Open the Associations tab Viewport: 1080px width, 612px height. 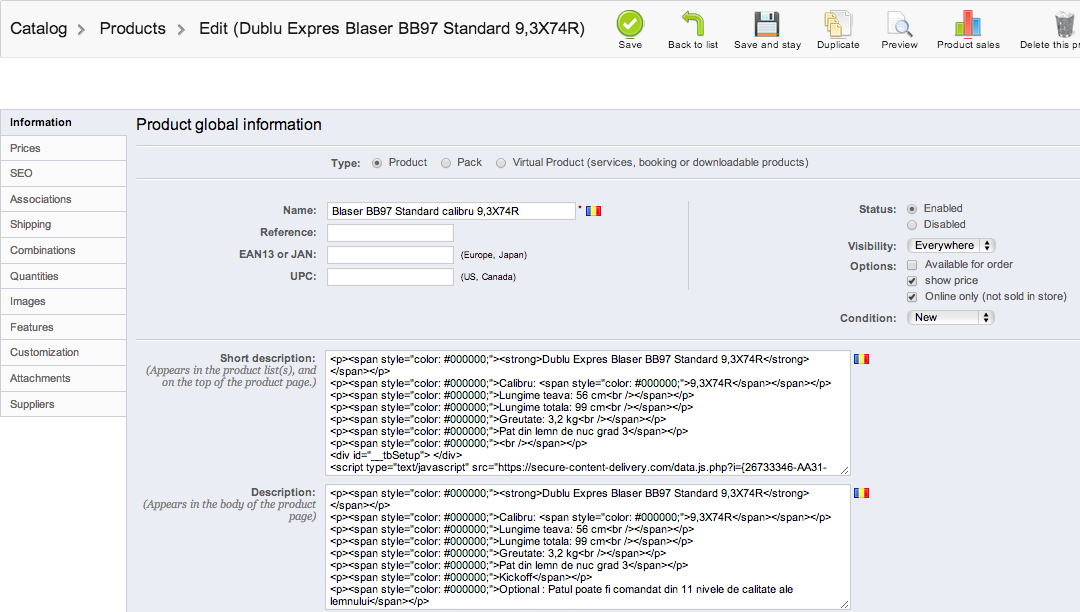[63, 199]
